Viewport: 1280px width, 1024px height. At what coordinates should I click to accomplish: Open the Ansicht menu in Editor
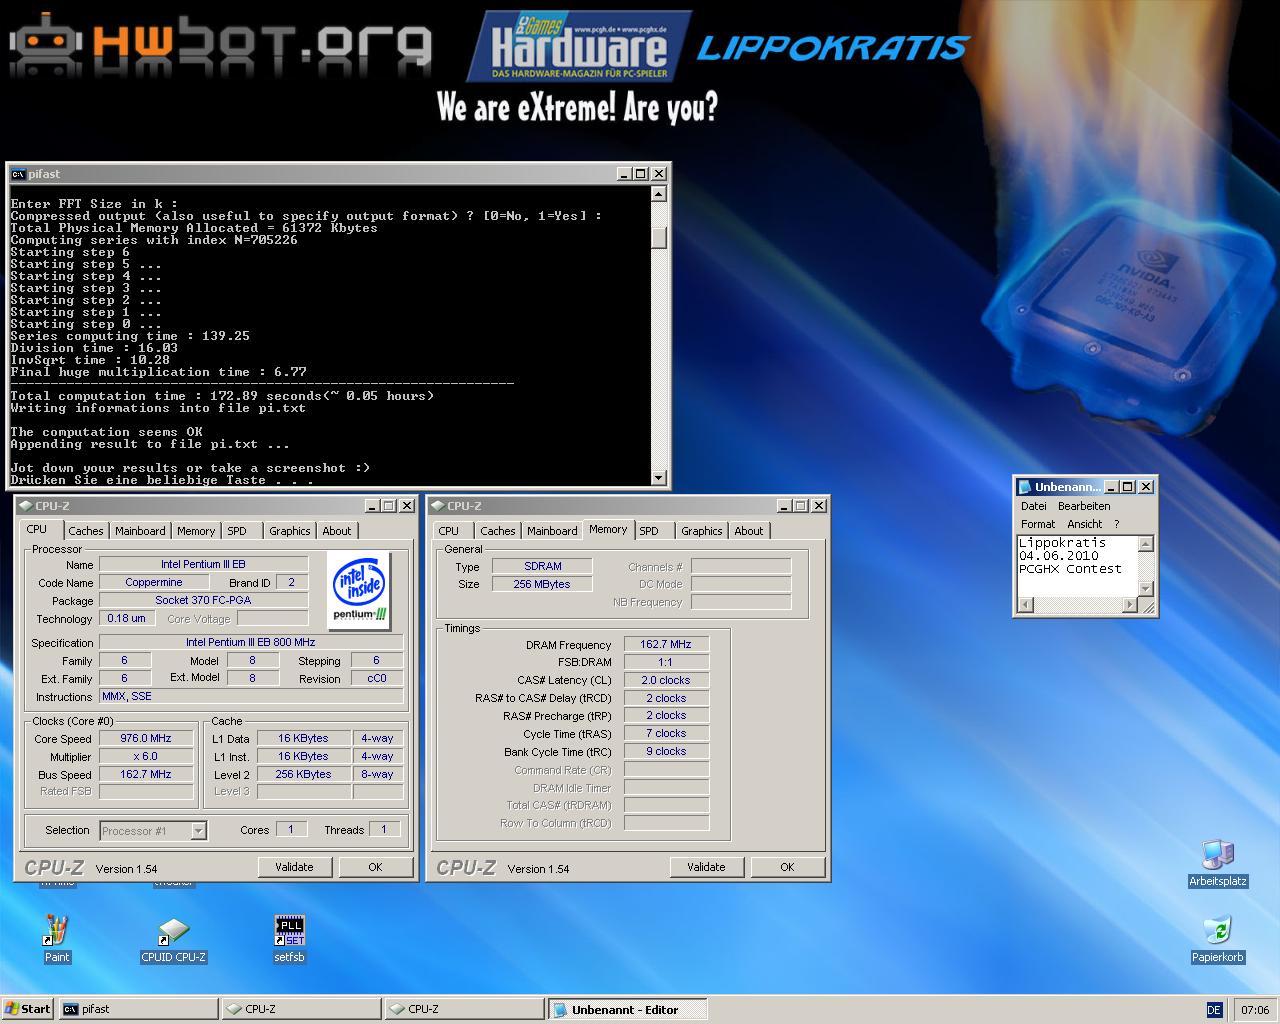point(1084,524)
